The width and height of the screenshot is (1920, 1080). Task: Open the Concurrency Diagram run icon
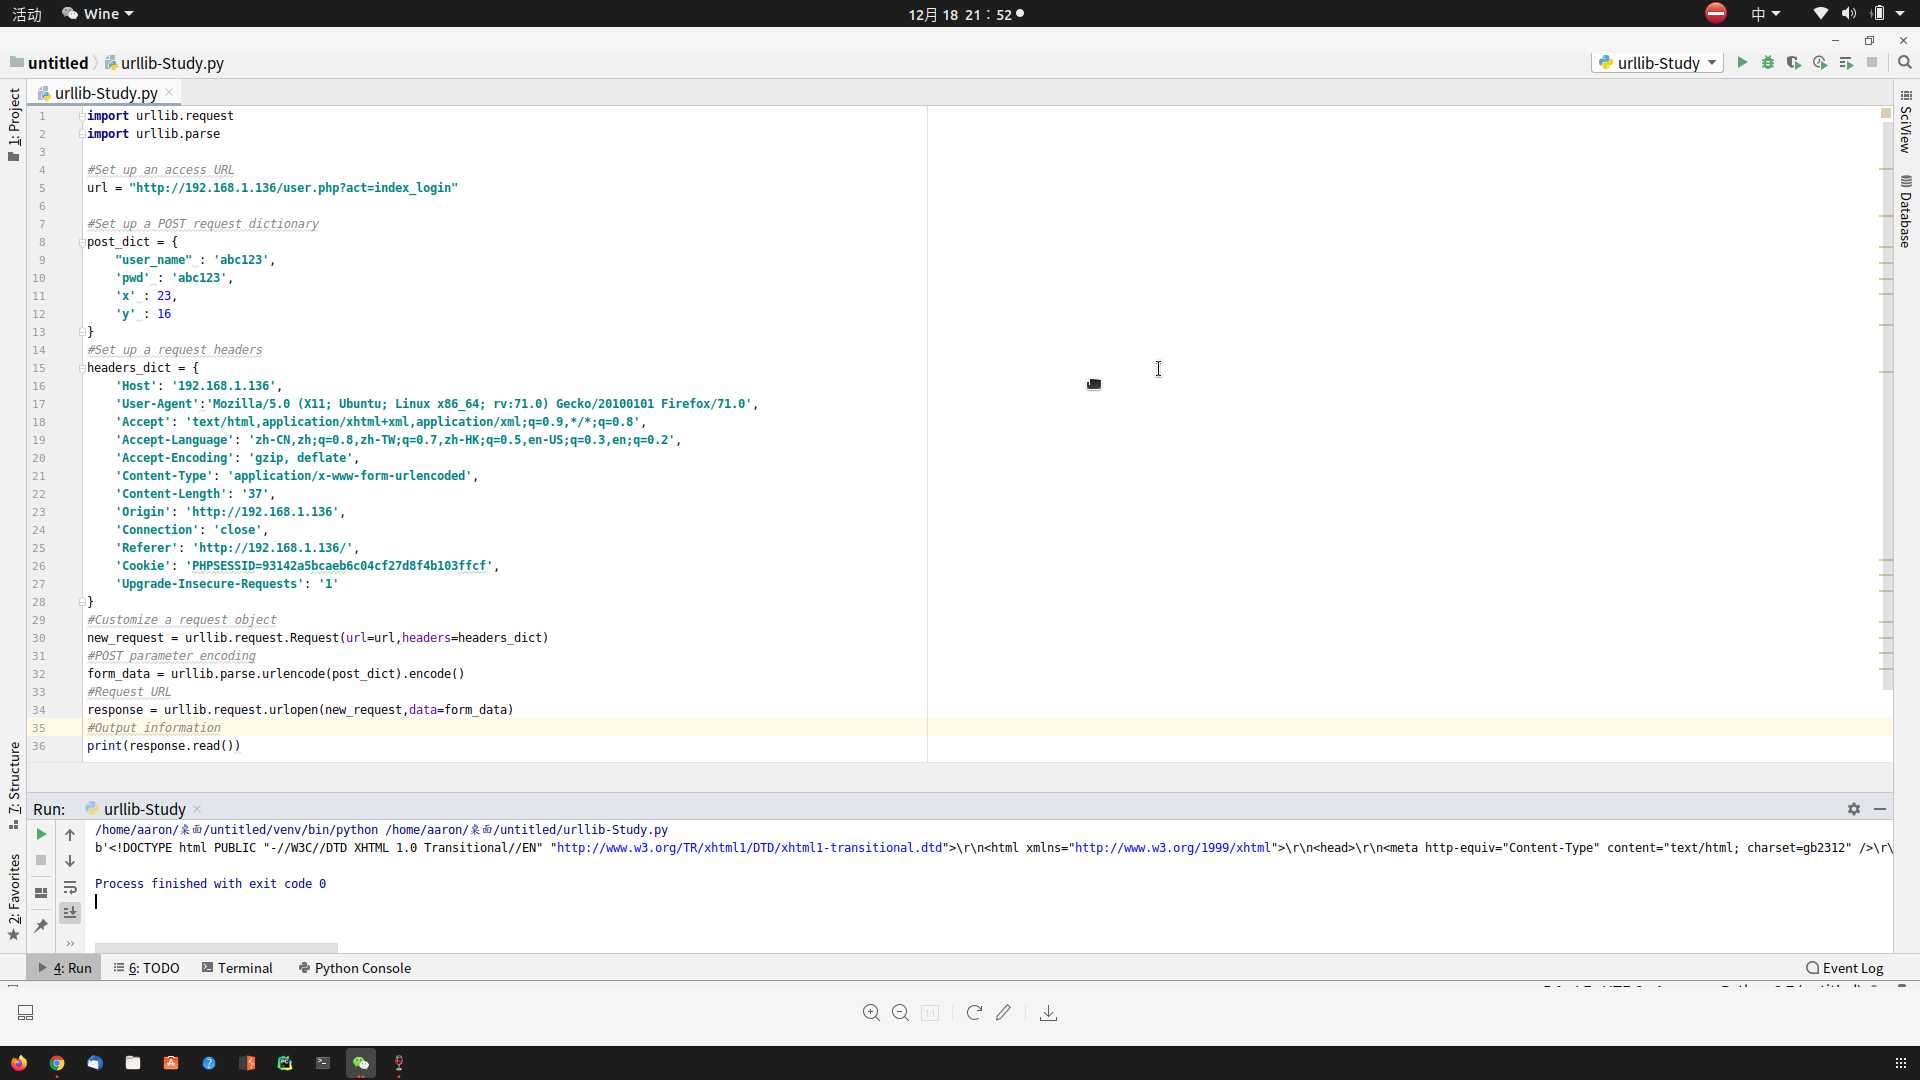pyautogui.click(x=1846, y=62)
